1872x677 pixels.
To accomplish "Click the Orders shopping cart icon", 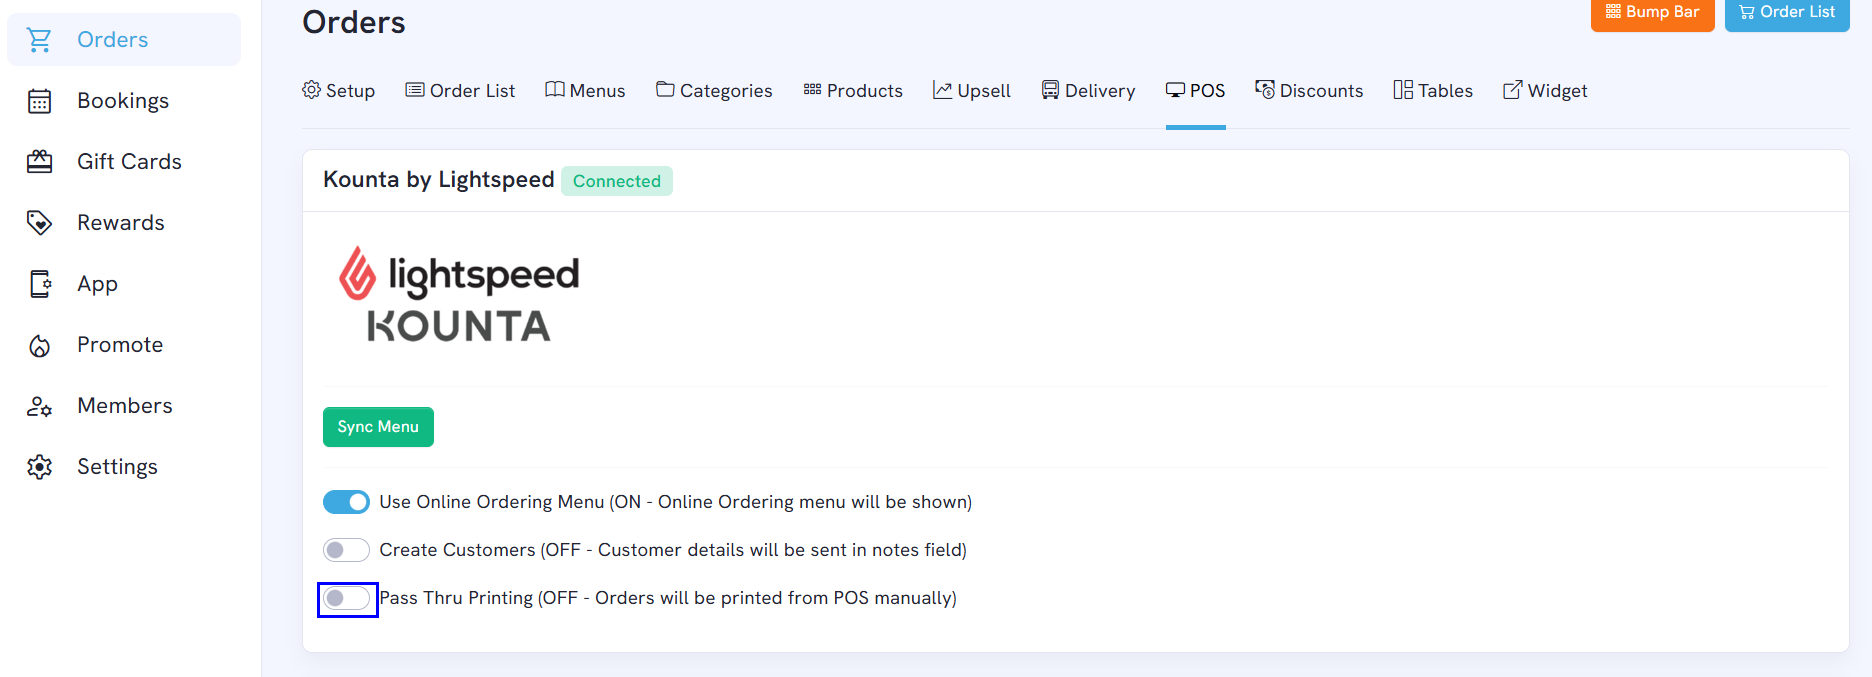I will coord(39,40).
